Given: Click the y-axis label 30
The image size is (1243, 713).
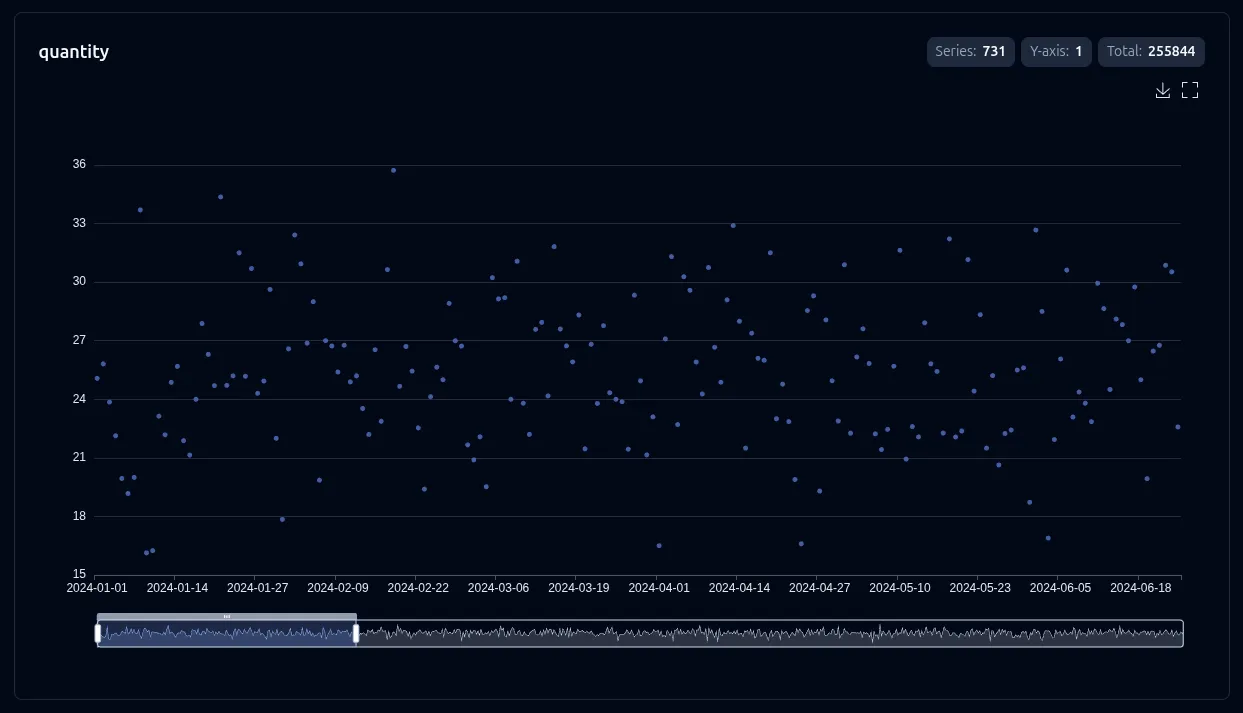Looking at the screenshot, I should pos(79,281).
